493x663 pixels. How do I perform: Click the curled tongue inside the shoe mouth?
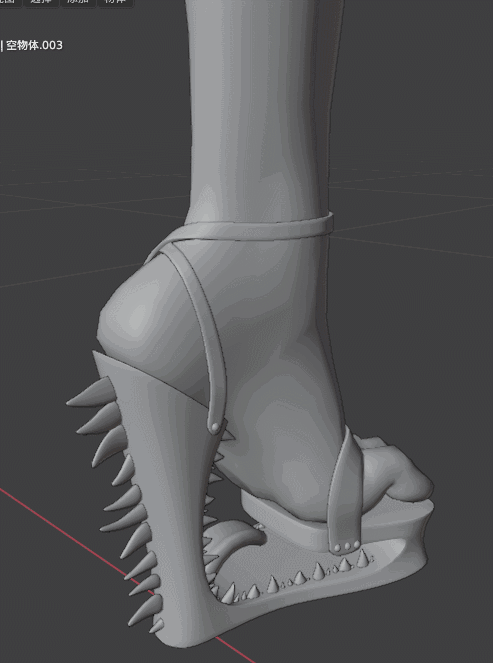click(x=235, y=537)
